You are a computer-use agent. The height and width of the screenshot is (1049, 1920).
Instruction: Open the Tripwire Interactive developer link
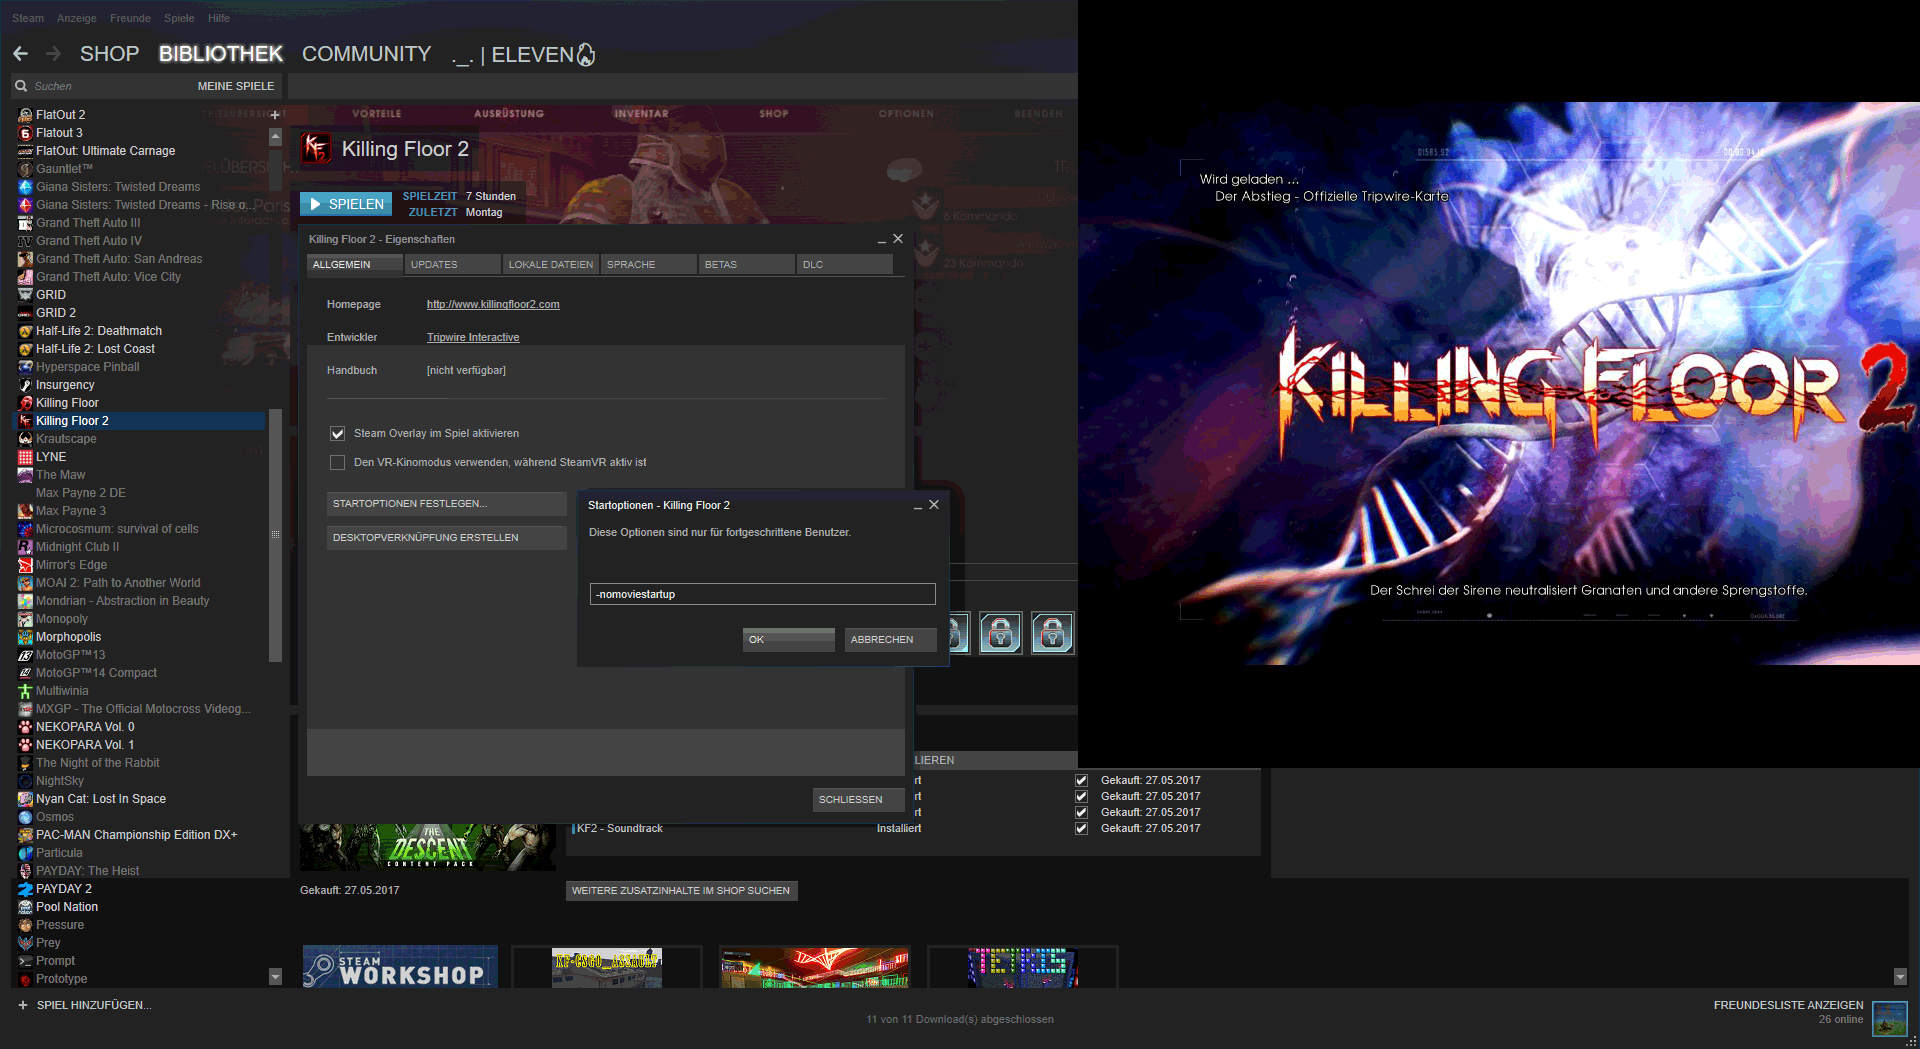473,338
